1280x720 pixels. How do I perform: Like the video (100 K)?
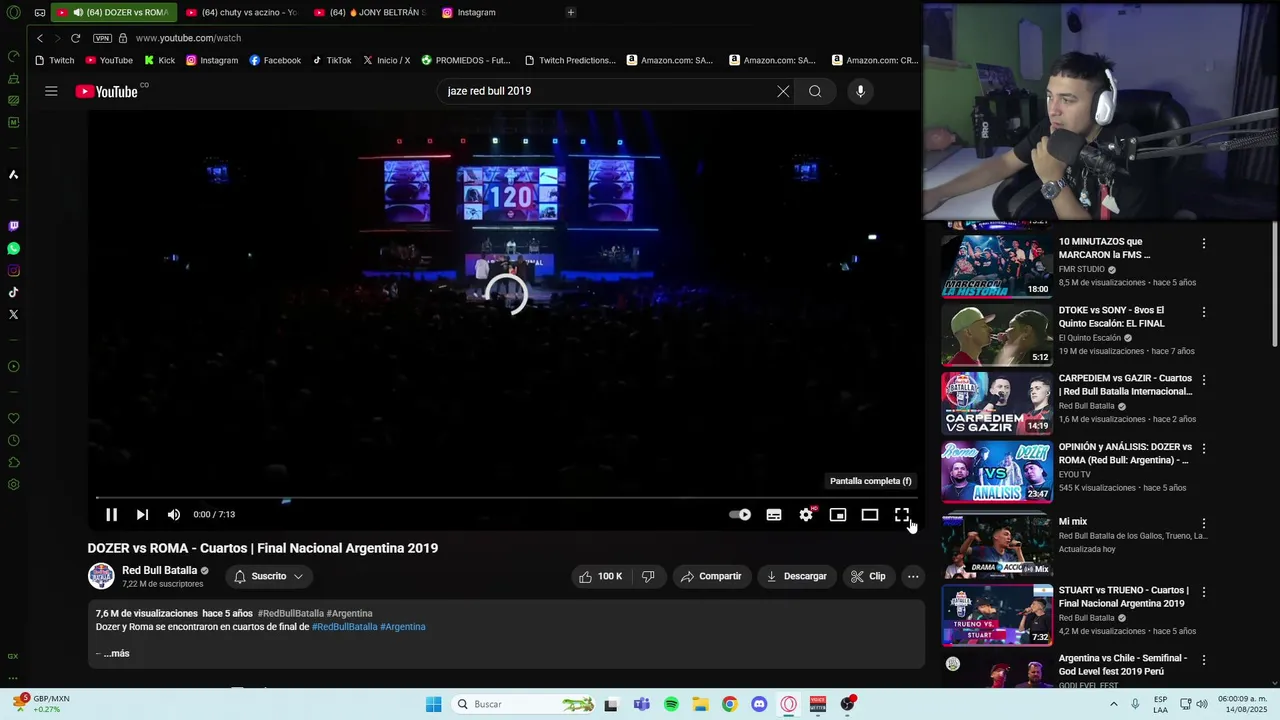(x=600, y=576)
